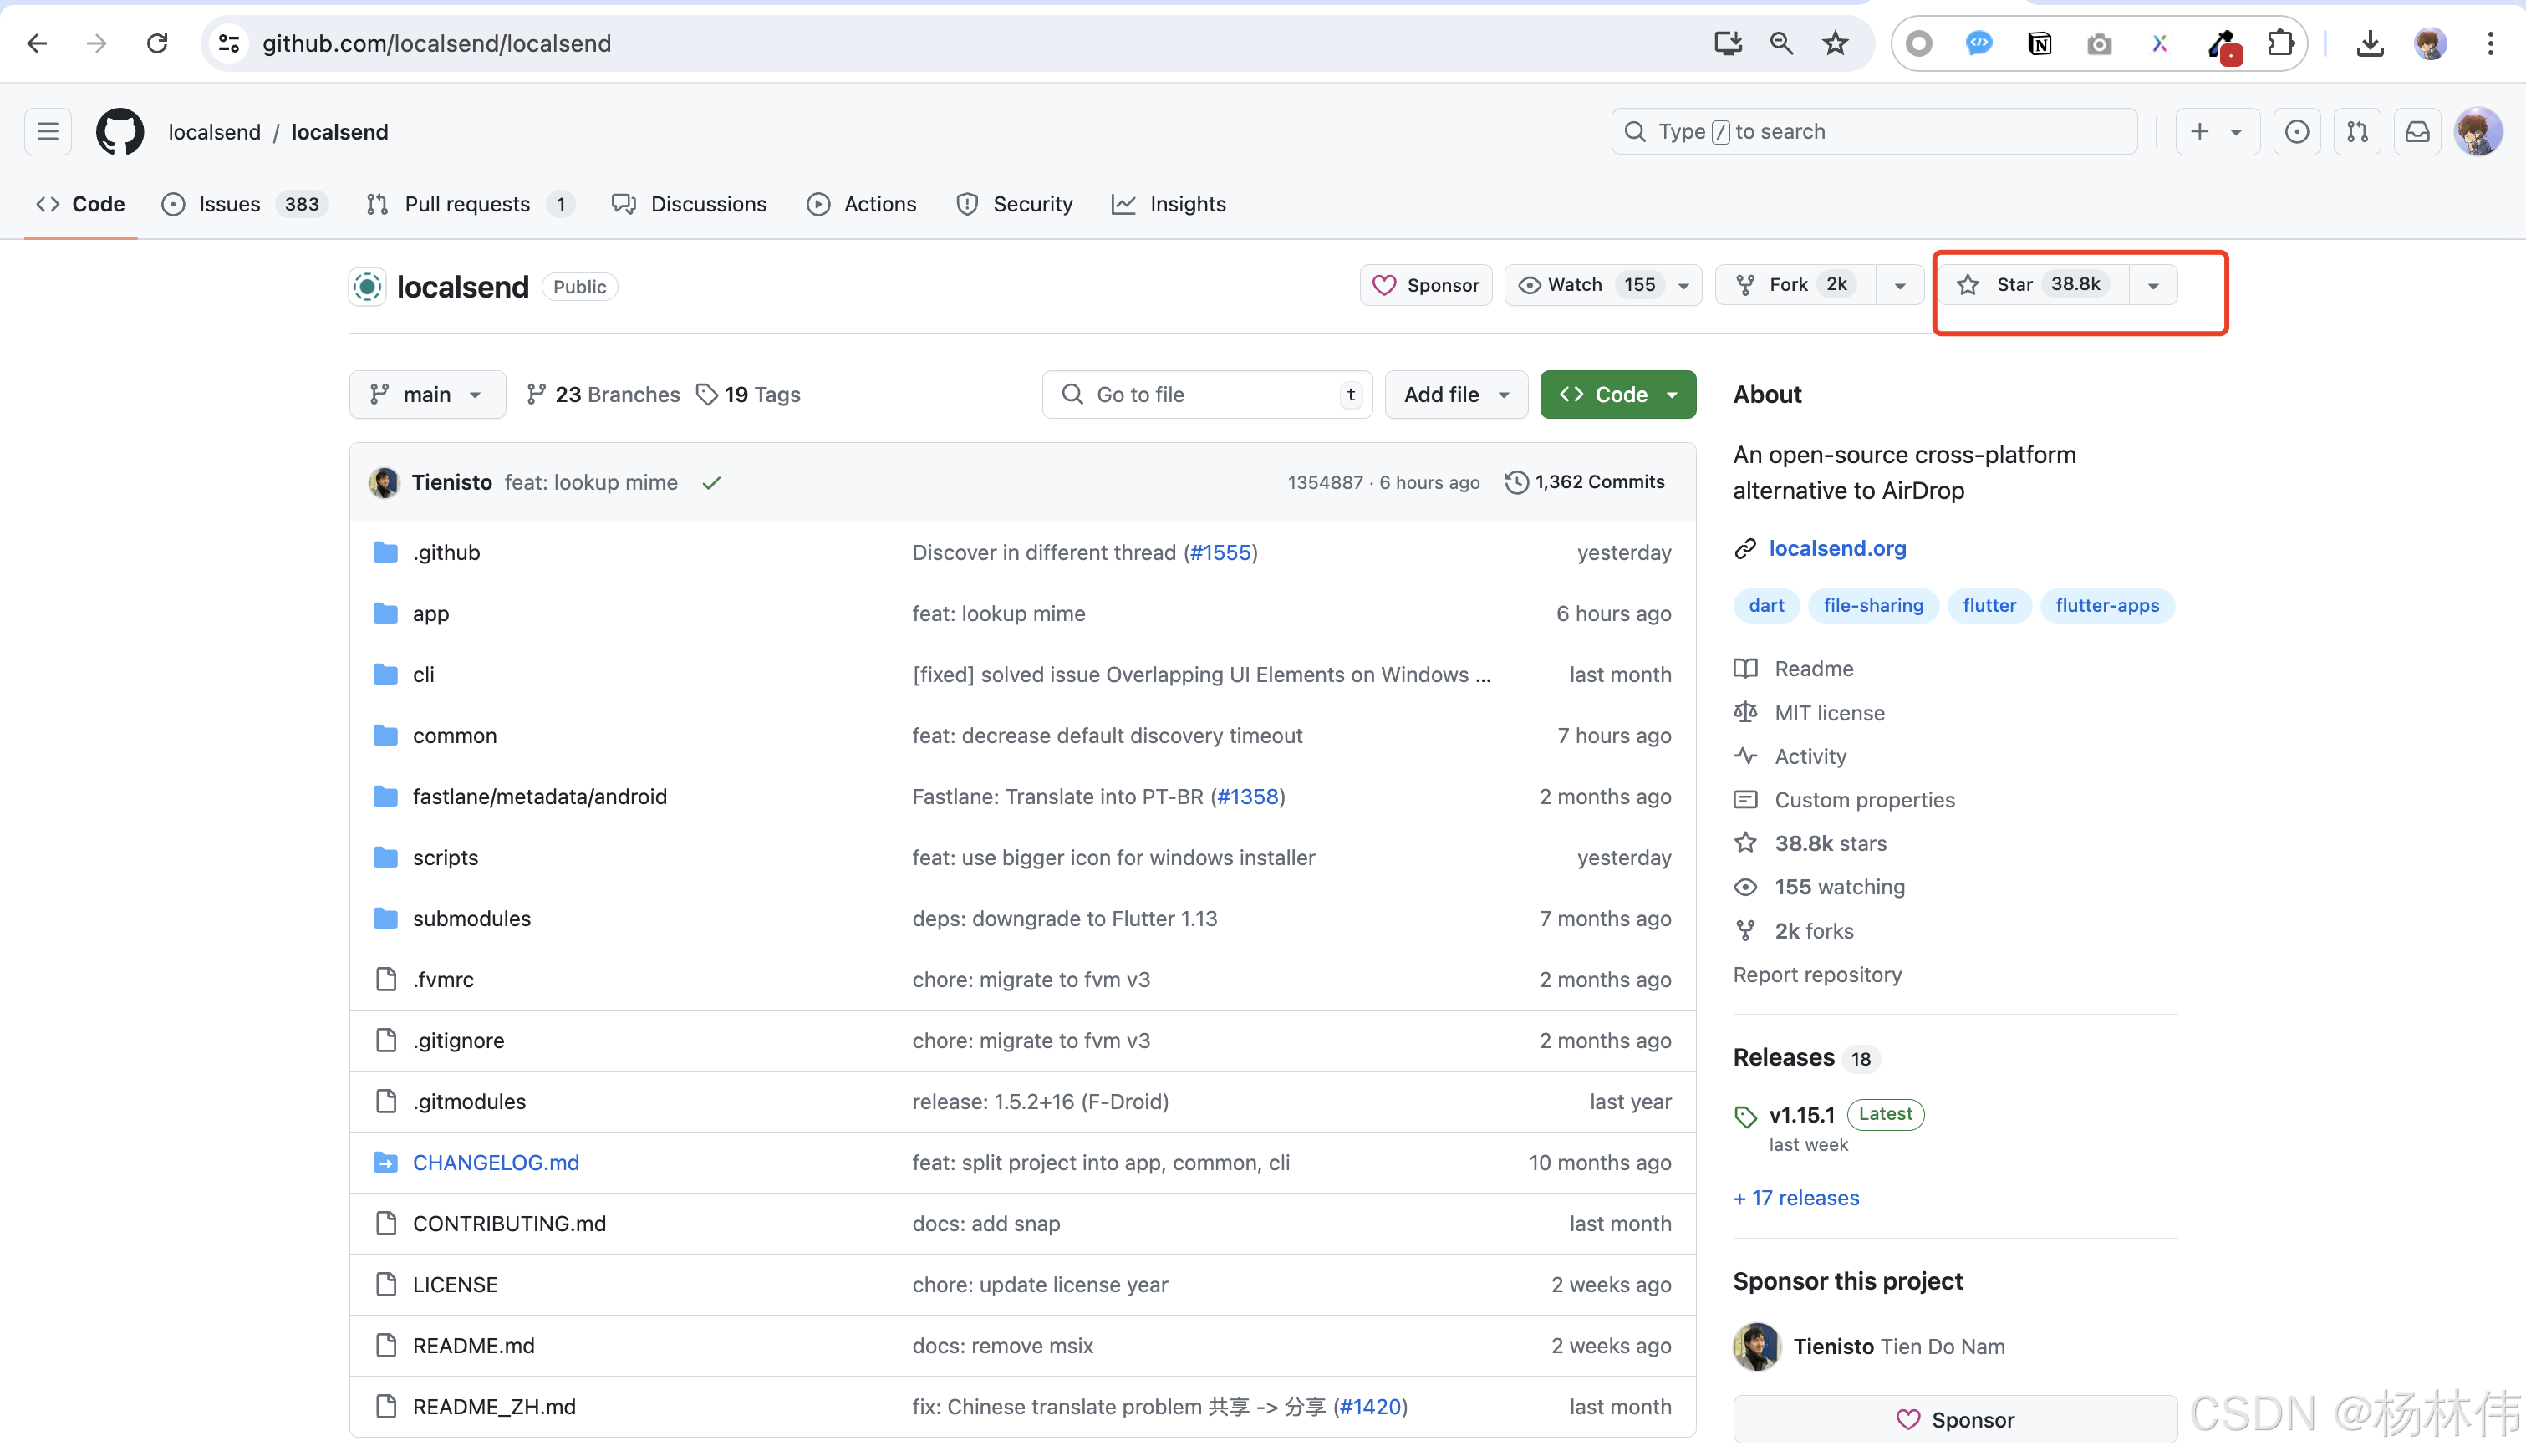Open the hamburger navigation menu
This screenshot has width=2526, height=1456.
pos(48,131)
